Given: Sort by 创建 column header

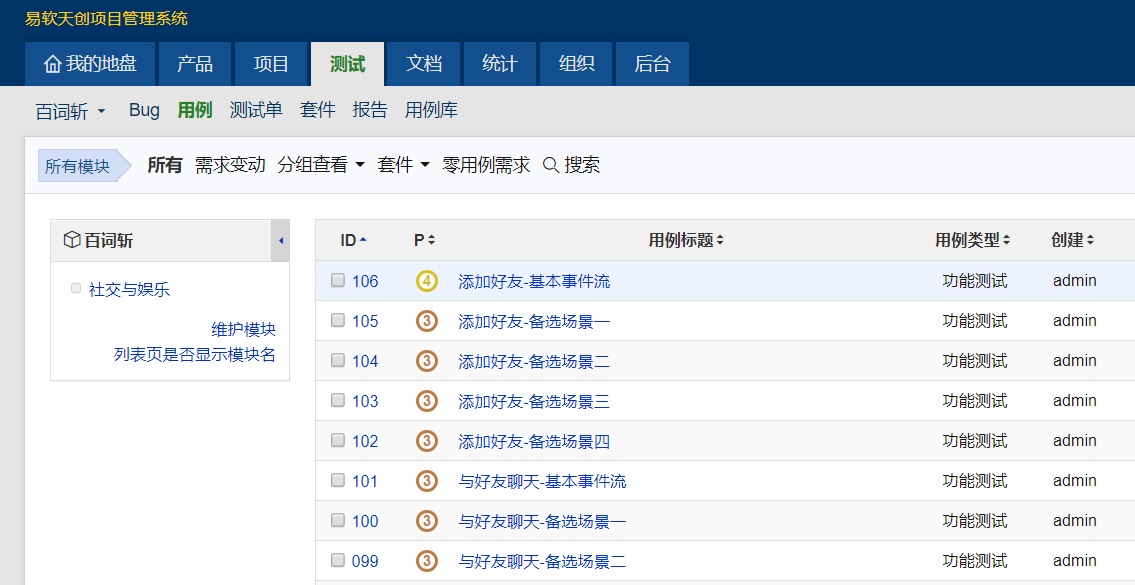Looking at the screenshot, I should tap(1072, 240).
